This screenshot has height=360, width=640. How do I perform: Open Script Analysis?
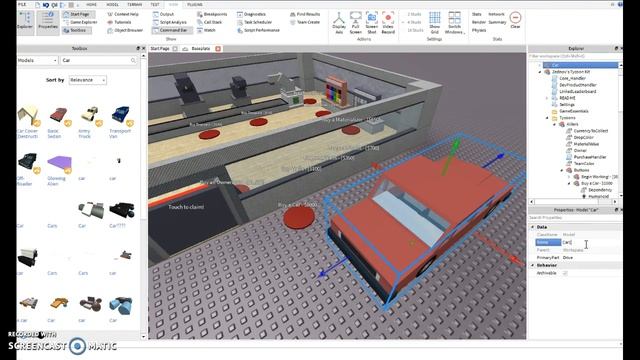pos(169,22)
